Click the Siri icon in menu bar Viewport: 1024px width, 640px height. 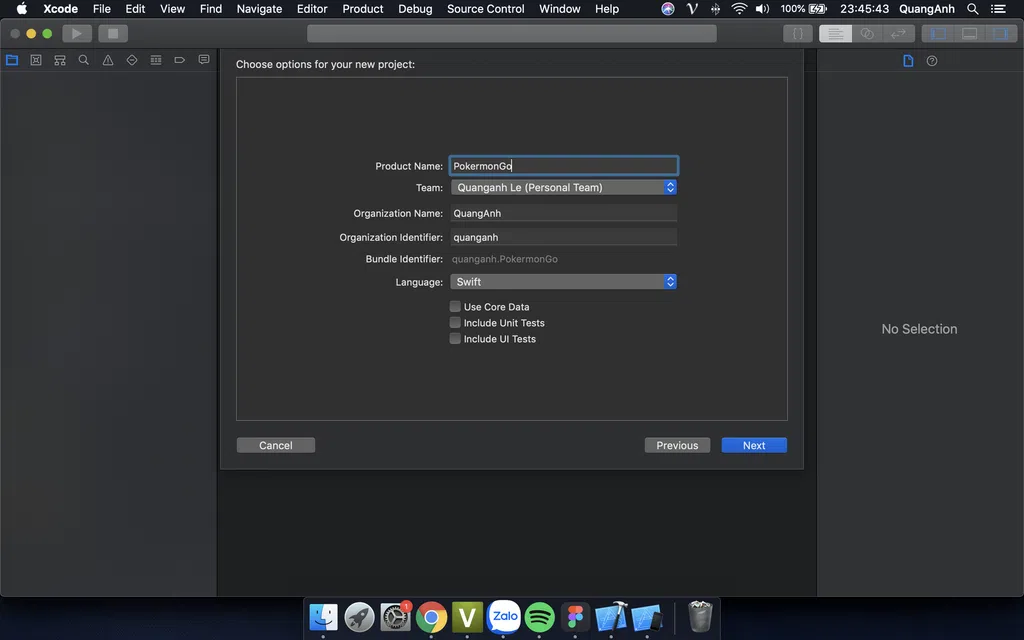(x=667, y=9)
